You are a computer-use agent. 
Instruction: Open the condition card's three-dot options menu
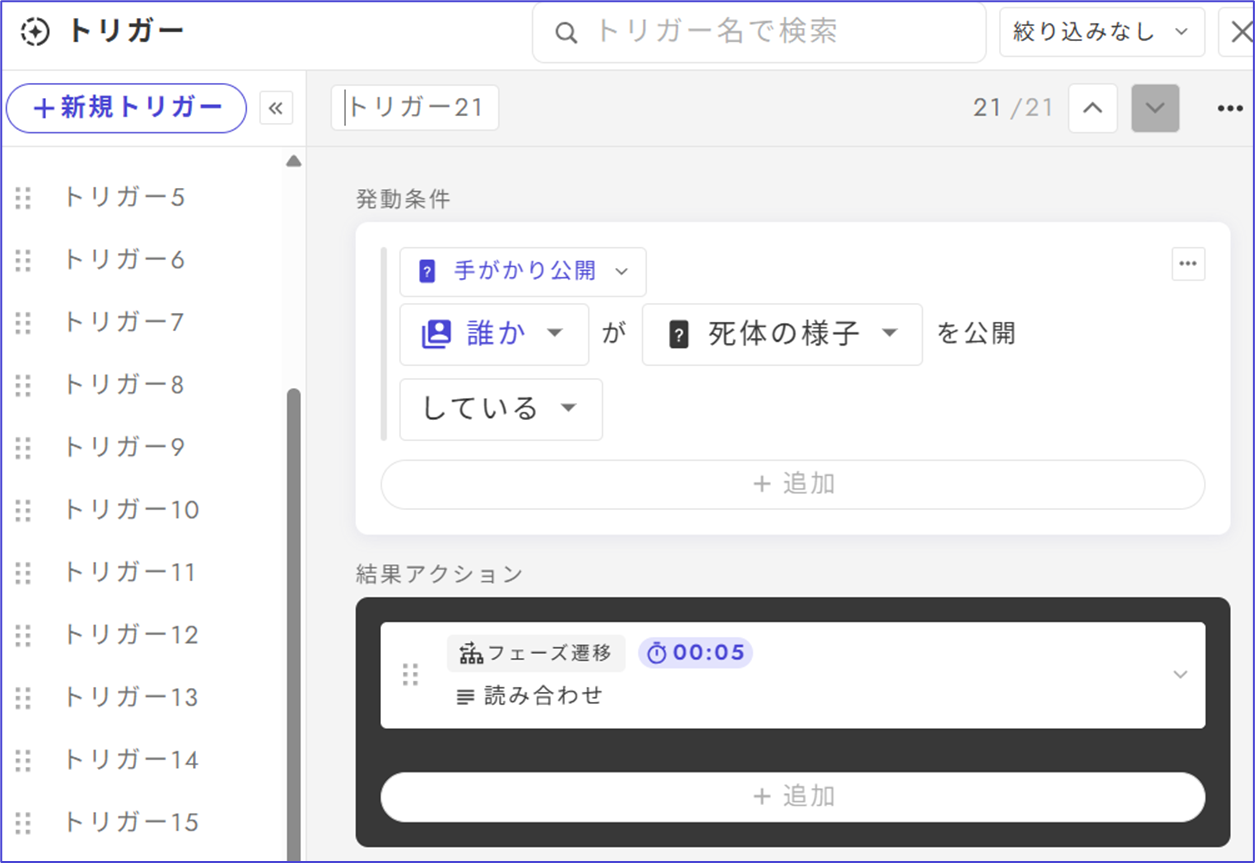tap(1187, 264)
